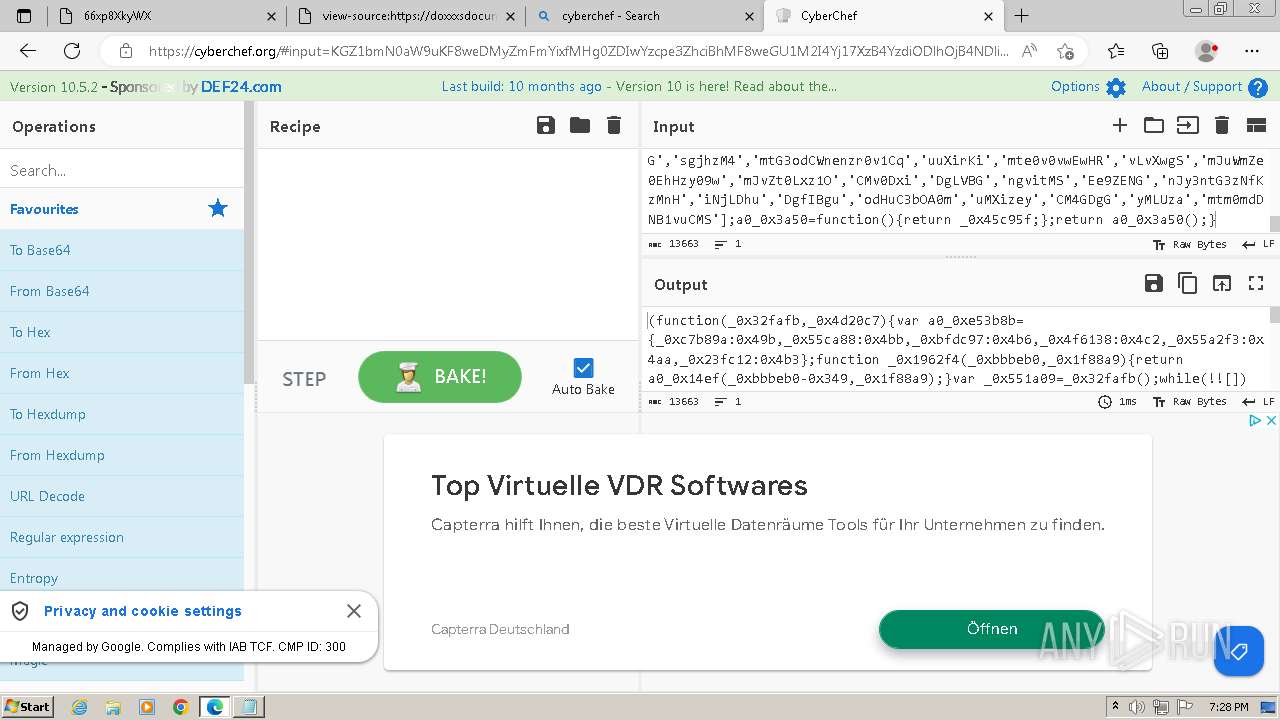
Task: Open folder as input
Action: (1154, 125)
